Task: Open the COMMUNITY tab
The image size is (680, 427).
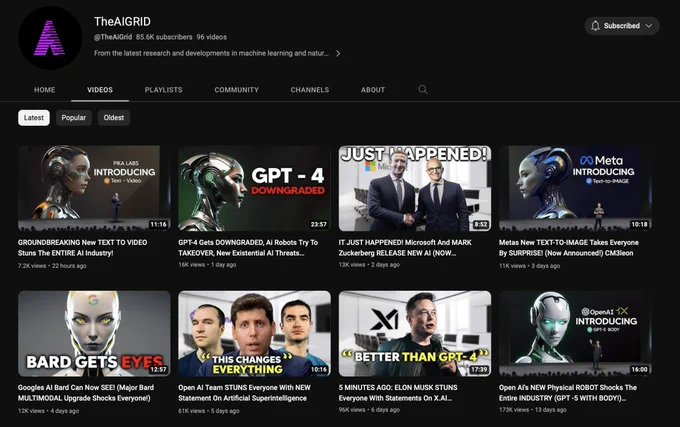Action: pos(236,90)
